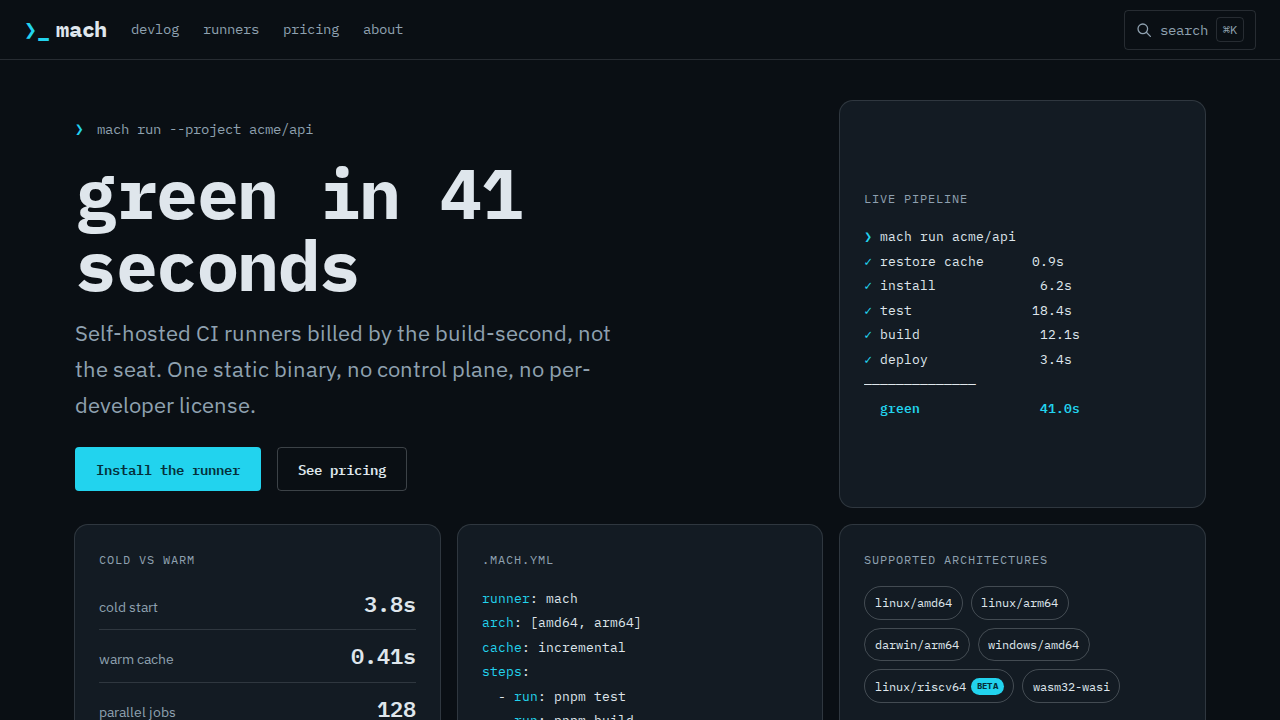The image size is (1280, 720).
Task: Click the 'steps:' config line
Action: coord(506,672)
